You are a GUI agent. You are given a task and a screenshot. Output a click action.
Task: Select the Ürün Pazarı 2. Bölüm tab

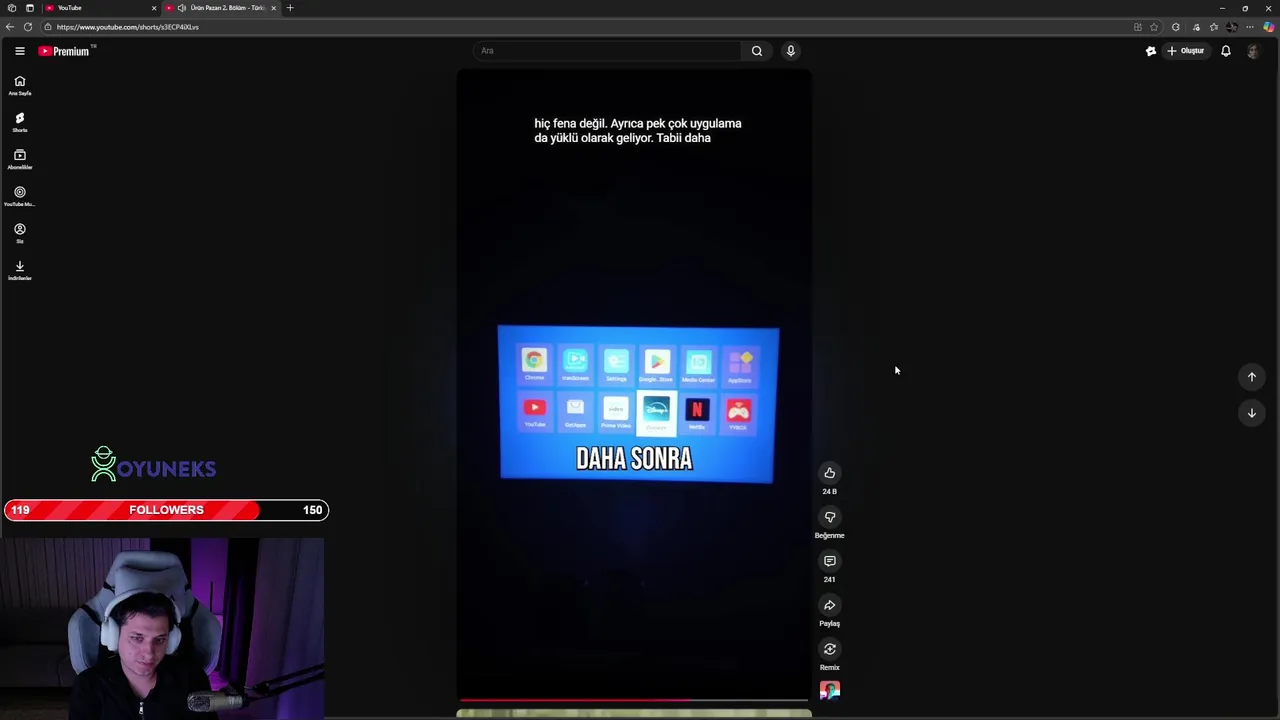tap(222, 8)
